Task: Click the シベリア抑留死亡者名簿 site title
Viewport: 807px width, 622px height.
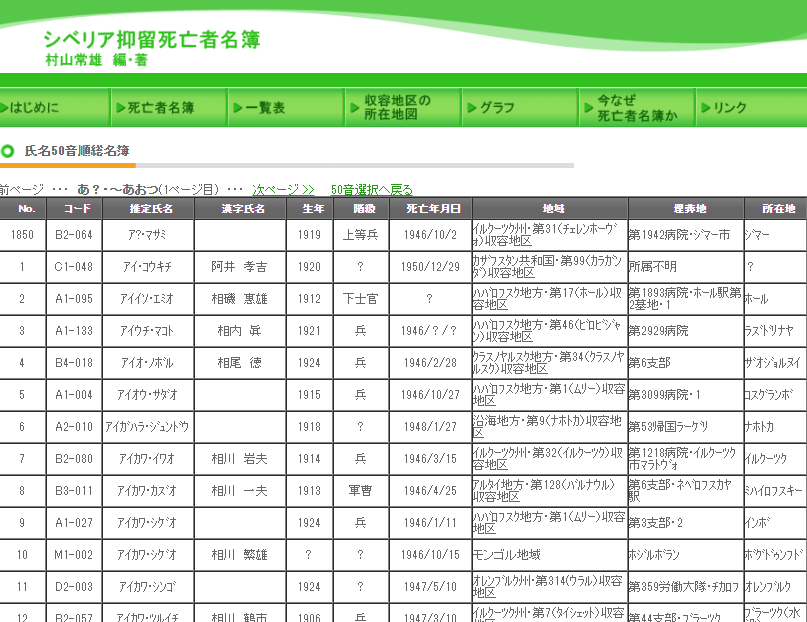Action: [152, 40]
